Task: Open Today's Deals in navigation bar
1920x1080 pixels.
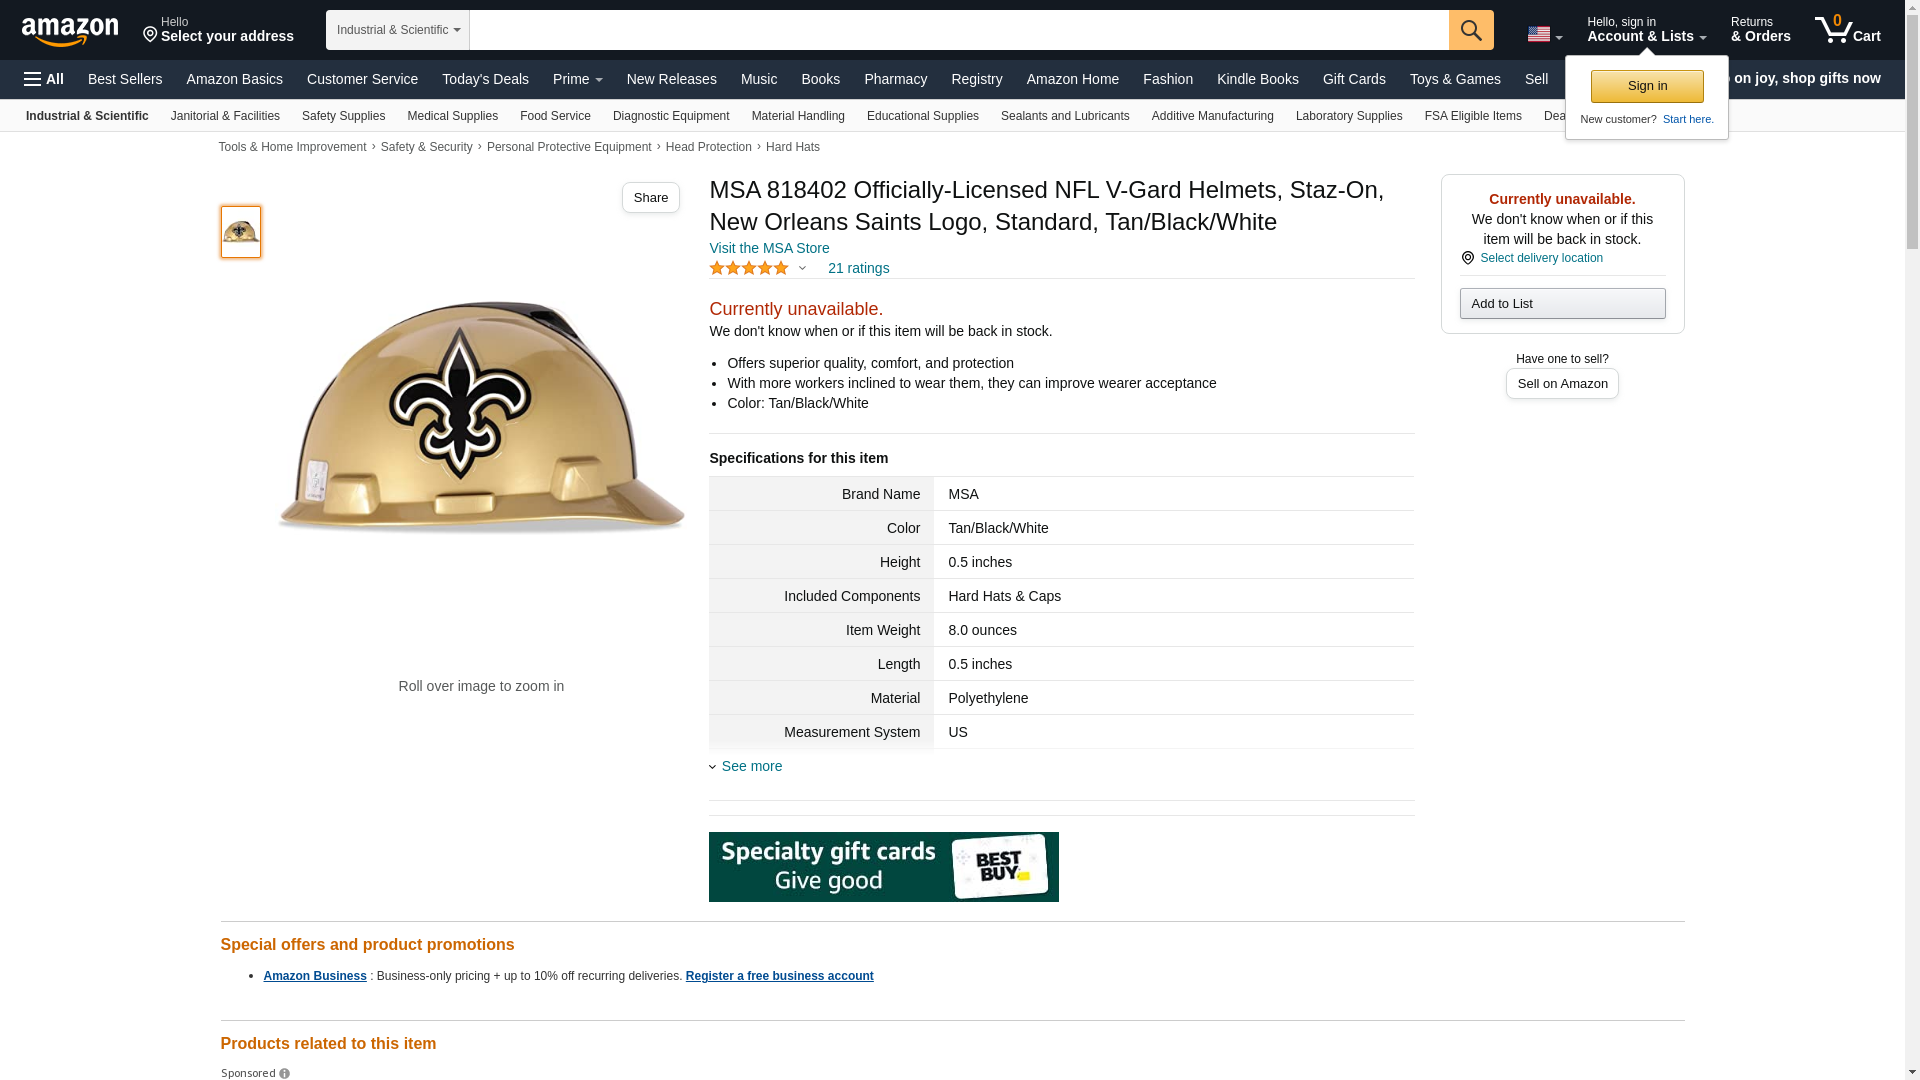Action: coord(485,79)
